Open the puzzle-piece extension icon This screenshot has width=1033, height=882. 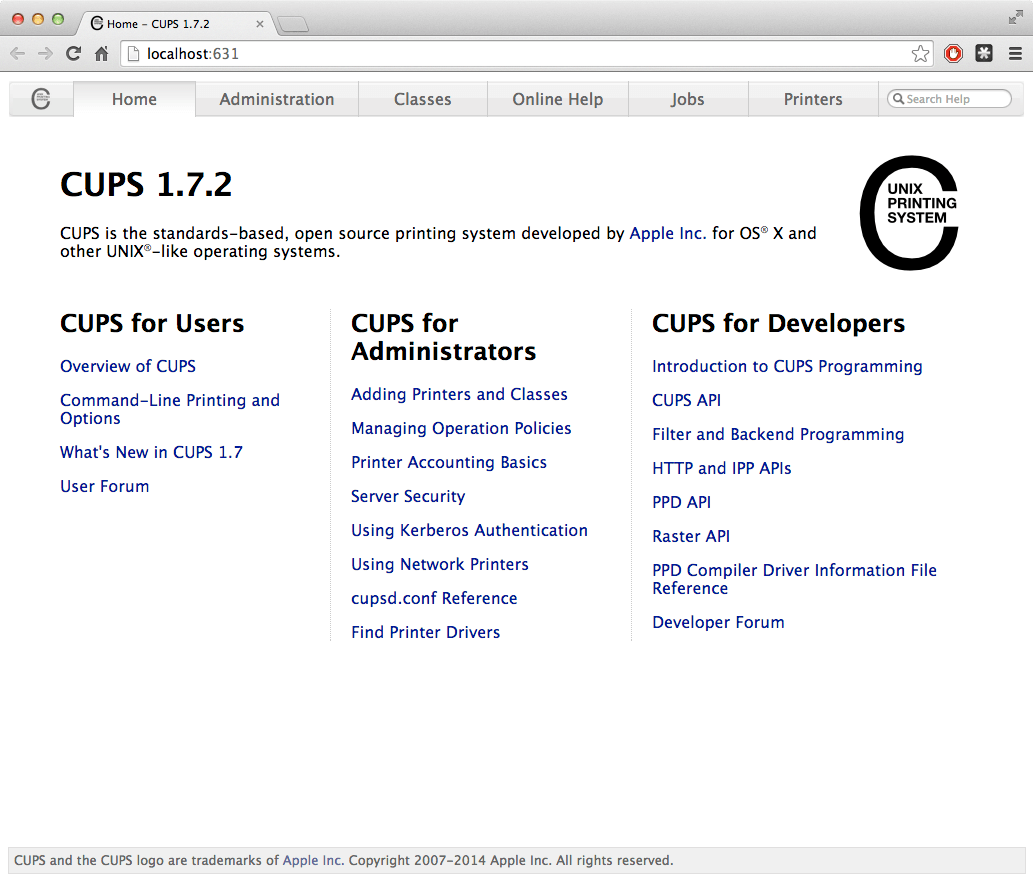[984, 53]
